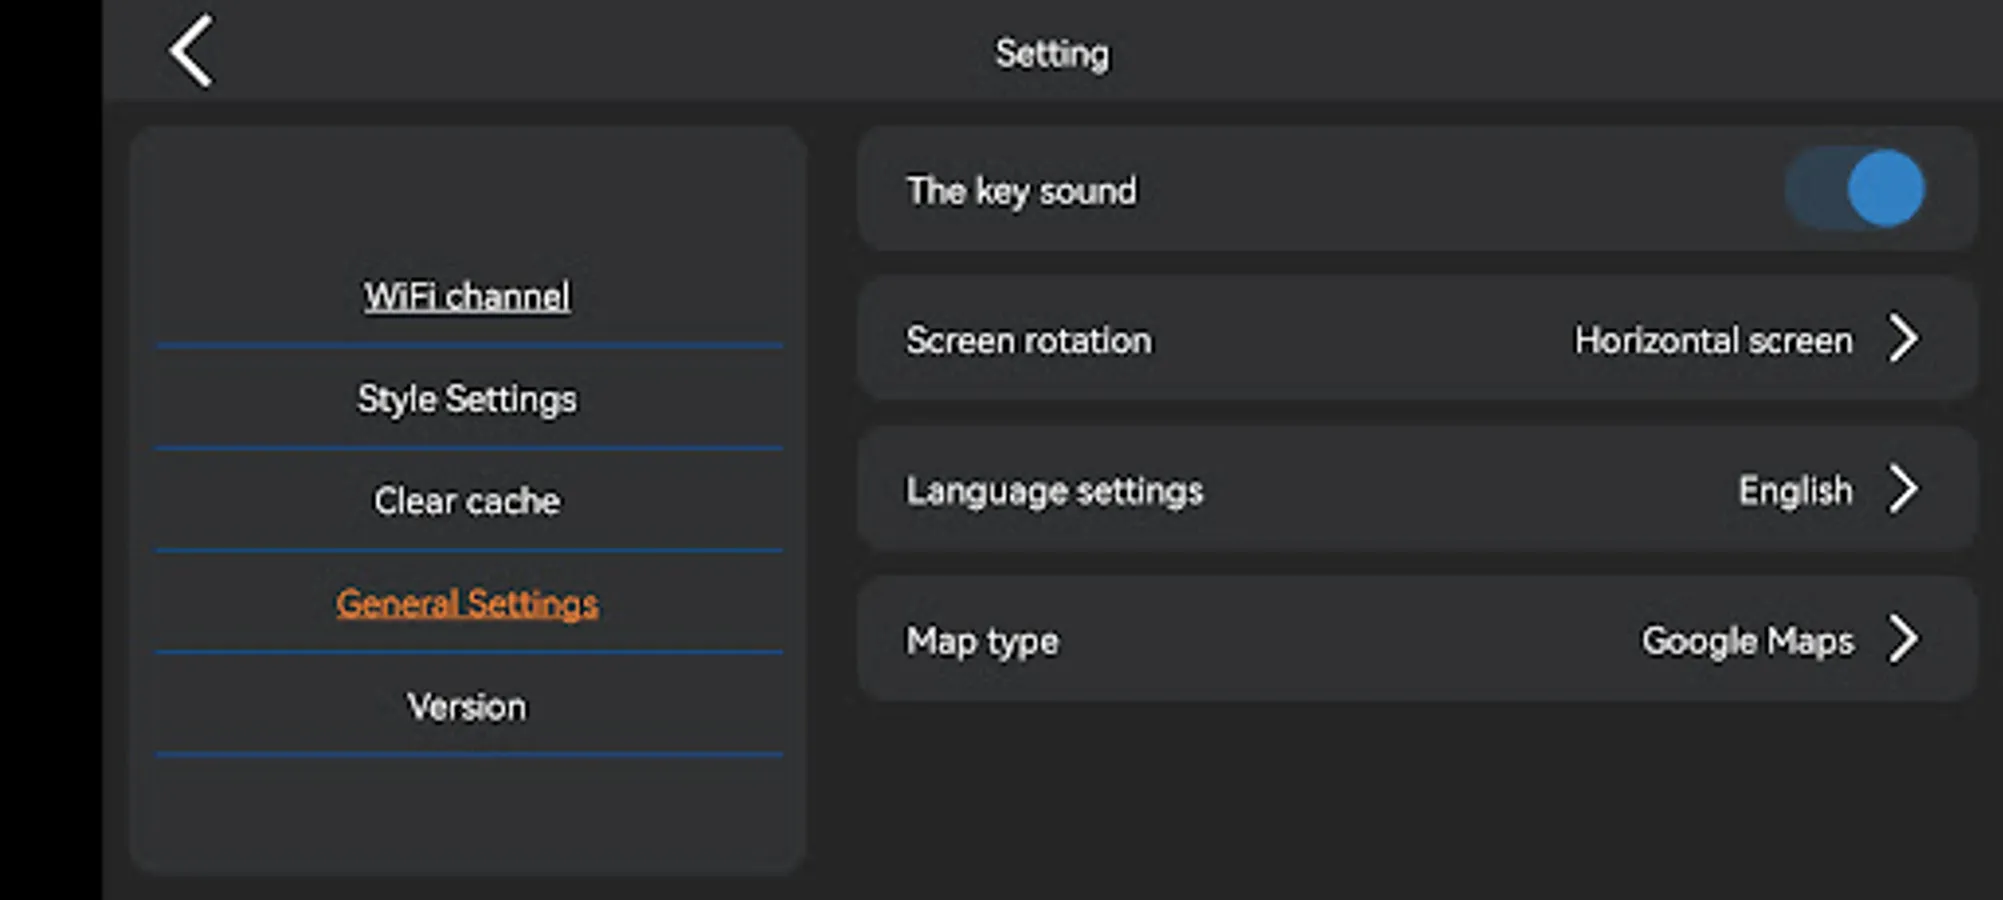Click the Horizontal screen value
Screen dimensions: 2003x900
tap(1713, 341)
